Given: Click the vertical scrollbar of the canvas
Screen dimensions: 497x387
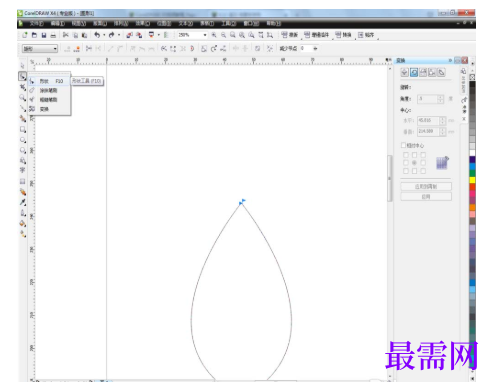Looking at the screenshot, I should pyautogui.click(x=389, y=178).
